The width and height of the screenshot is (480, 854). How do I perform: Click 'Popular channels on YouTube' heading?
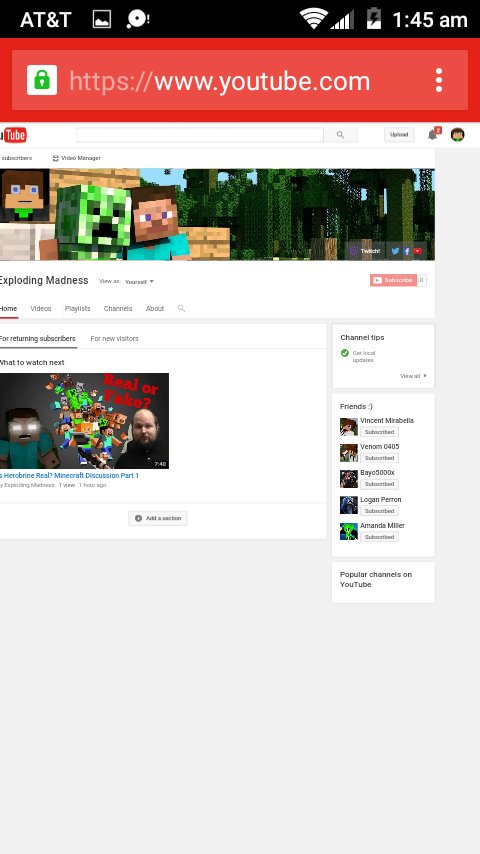tap(376, 580)
